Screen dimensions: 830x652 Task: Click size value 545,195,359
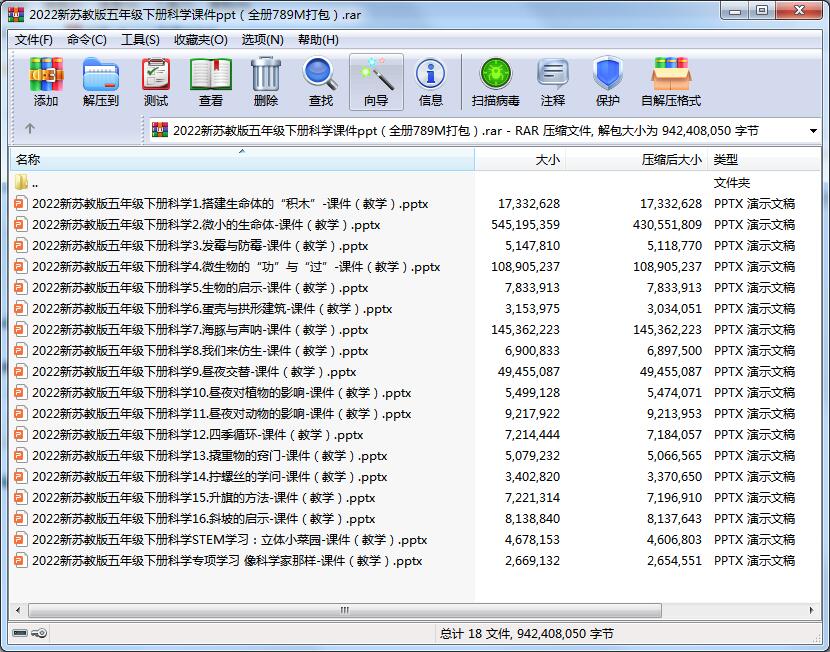[x=525, y=224]
